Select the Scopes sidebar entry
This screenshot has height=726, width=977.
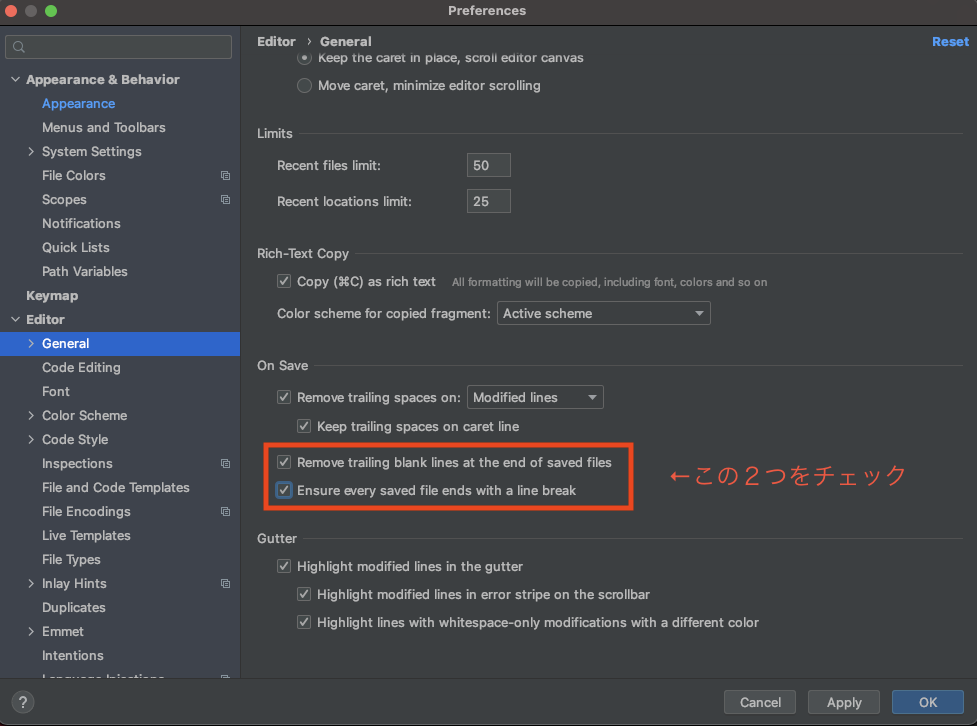click(x=64, y=199)
